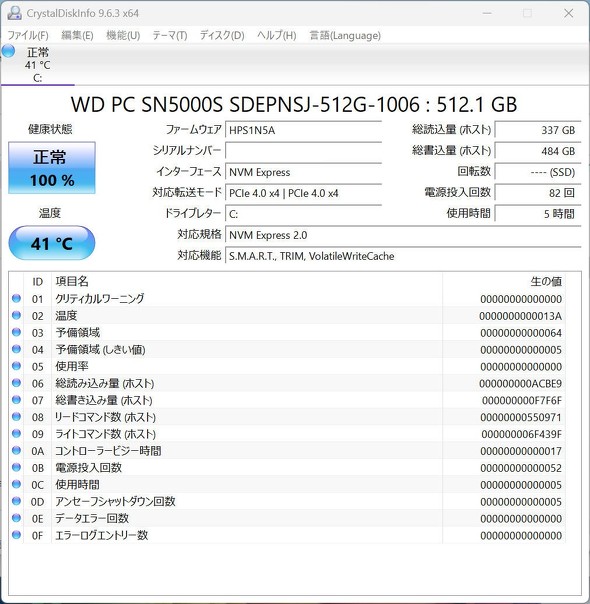Open the テーマ(T) menu
This screenshot has width=590, height=604.
pyautogui.click(x=170, y=35)
